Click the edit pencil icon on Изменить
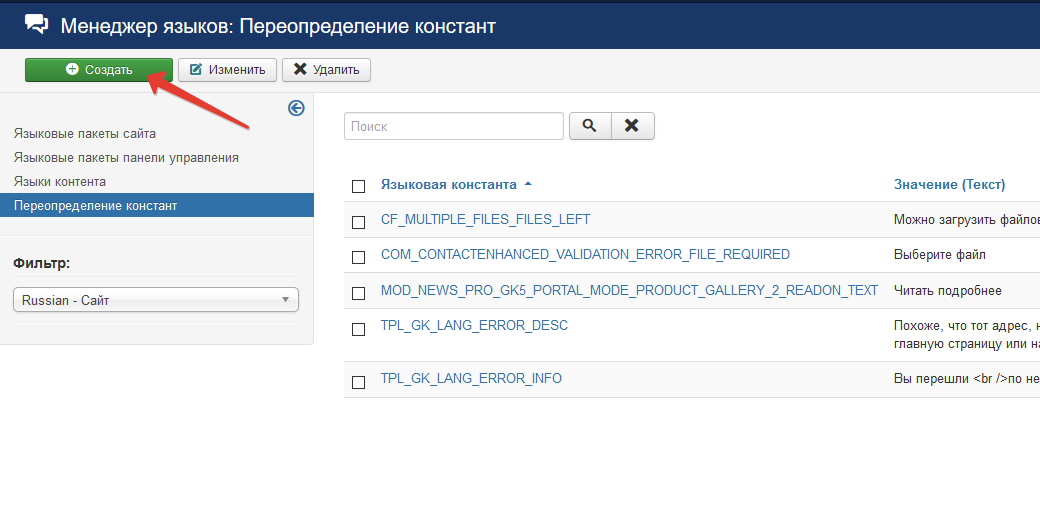The width and height of the screenshot is (1040, 507). coord(197,70)
